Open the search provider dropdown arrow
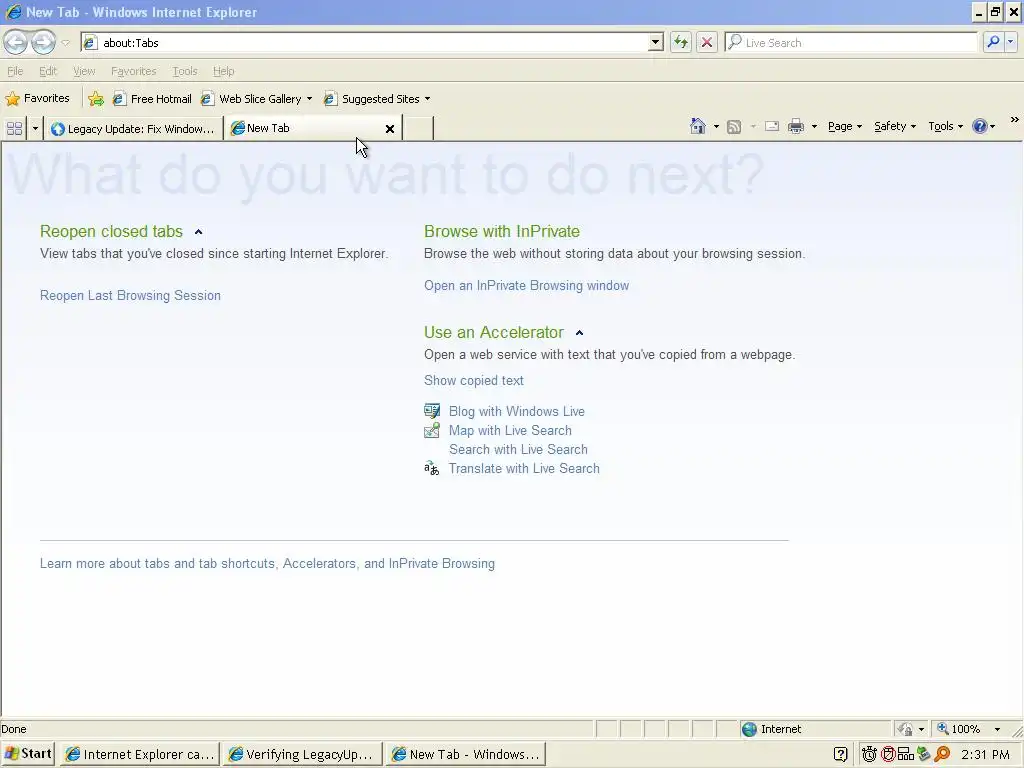The height and width of the screenshot is (768, 1024). coord(1010,42)
